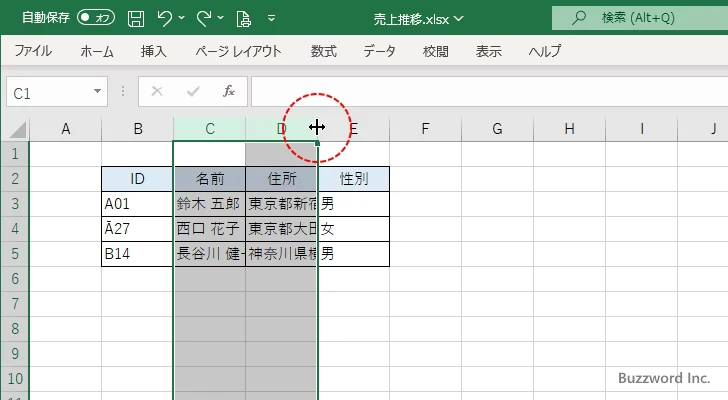Select column G header
The image size is (728, 400).
tap(497, 129)
